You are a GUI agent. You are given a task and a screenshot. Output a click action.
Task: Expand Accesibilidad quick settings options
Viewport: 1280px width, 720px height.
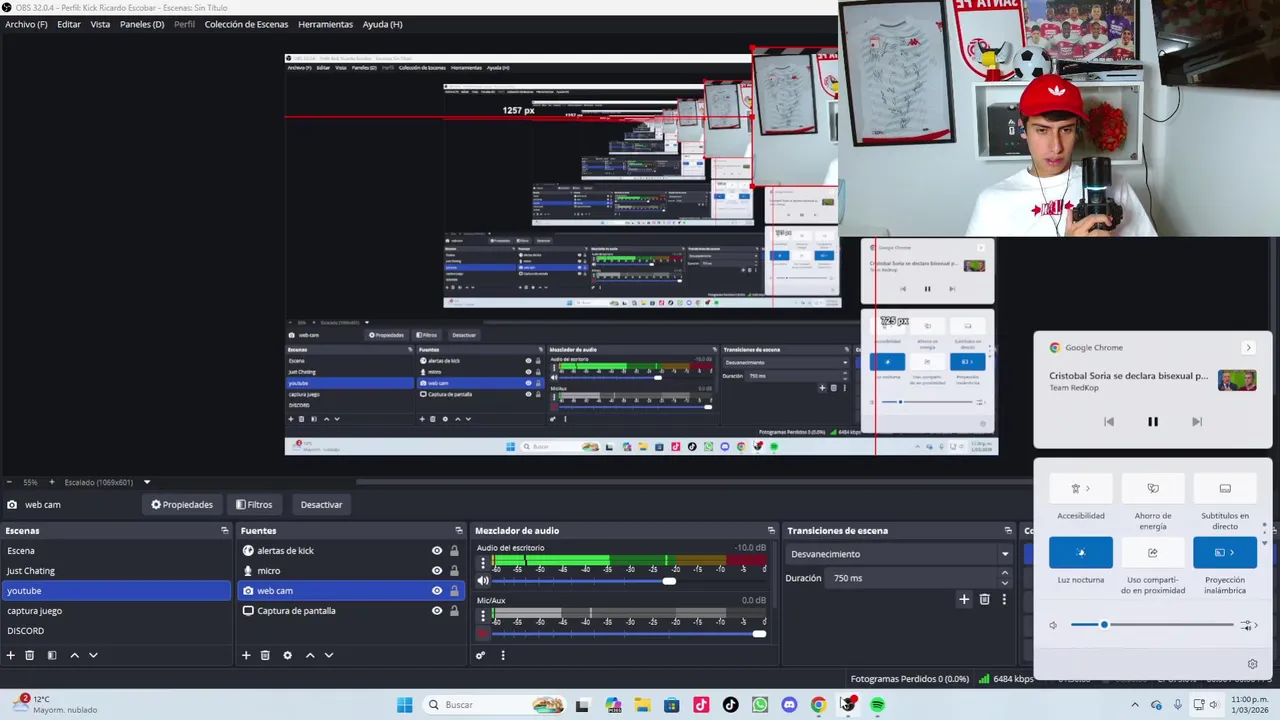(1088, 488)
